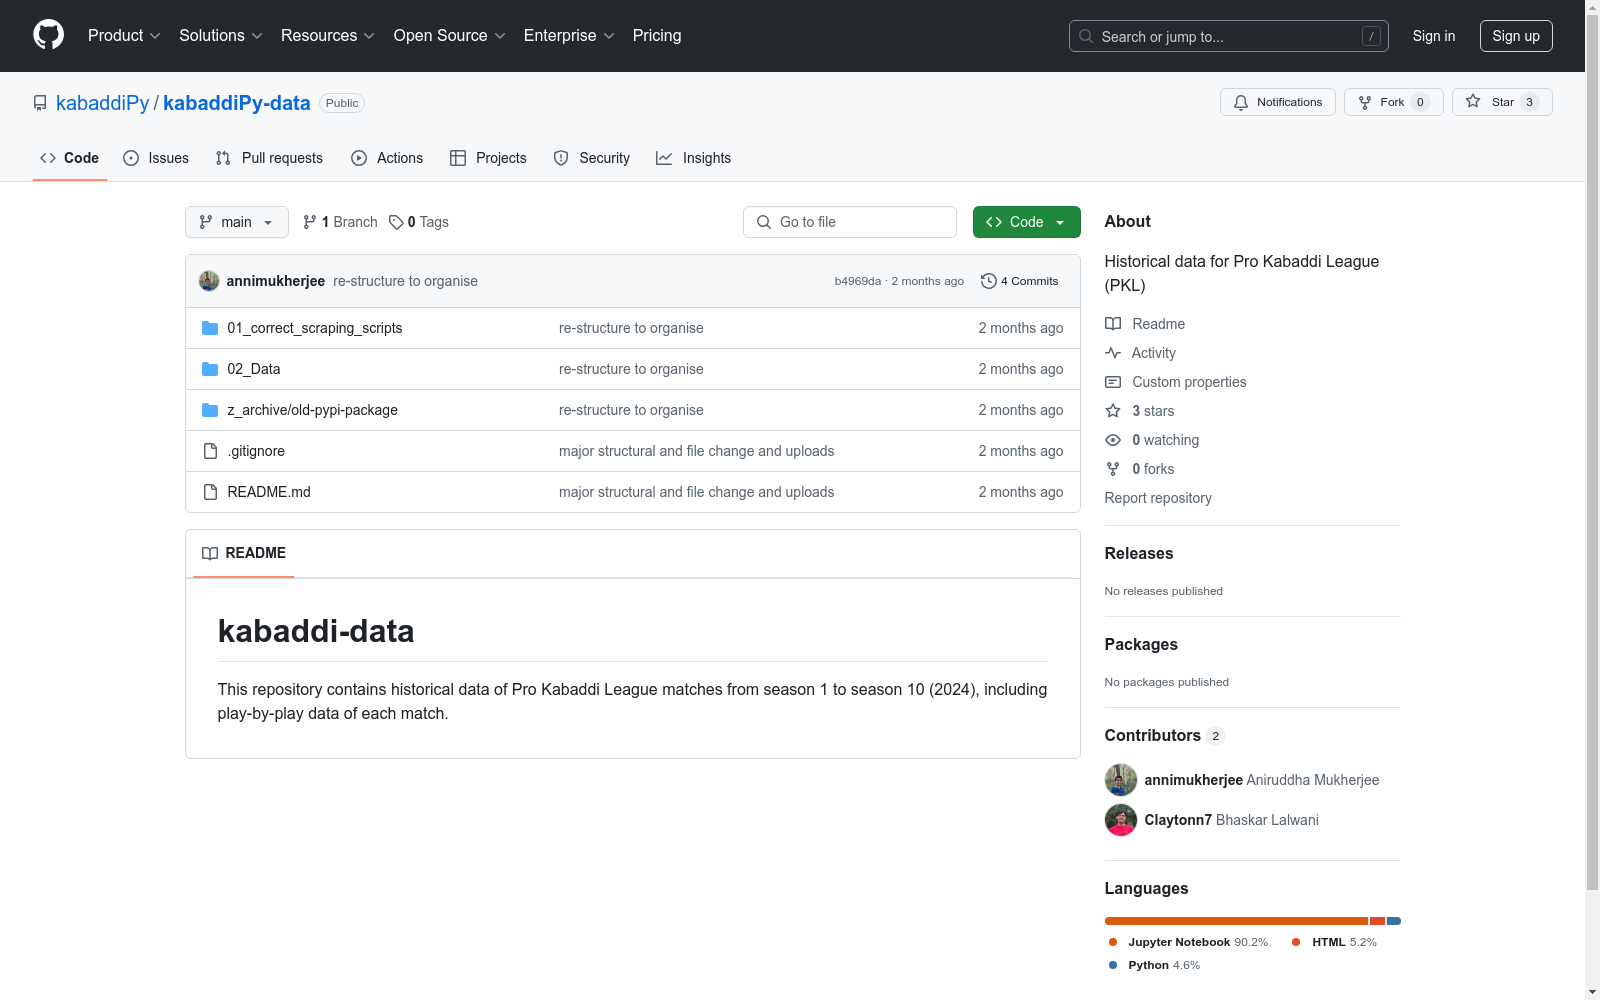Focus the Search or jump to field
Viewport: 1600px width, 1000px height.
click(1229, 36)
